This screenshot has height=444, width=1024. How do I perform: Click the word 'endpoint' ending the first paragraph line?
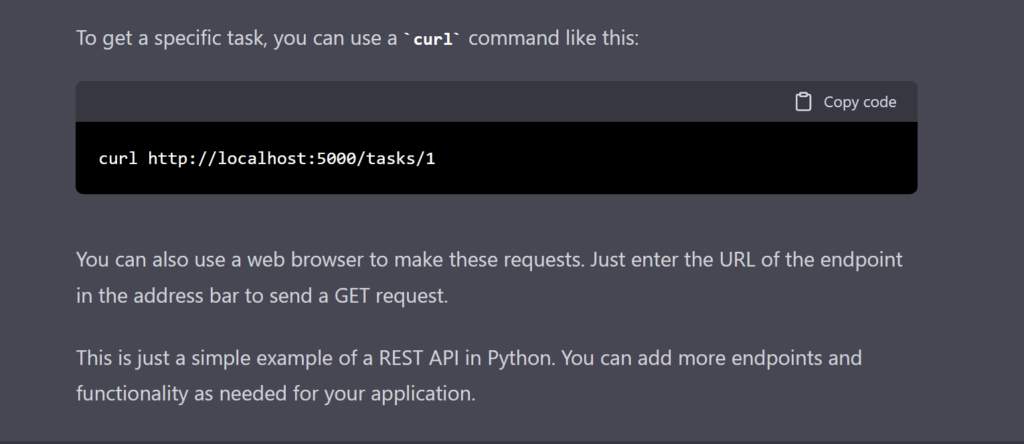(861, 260)
